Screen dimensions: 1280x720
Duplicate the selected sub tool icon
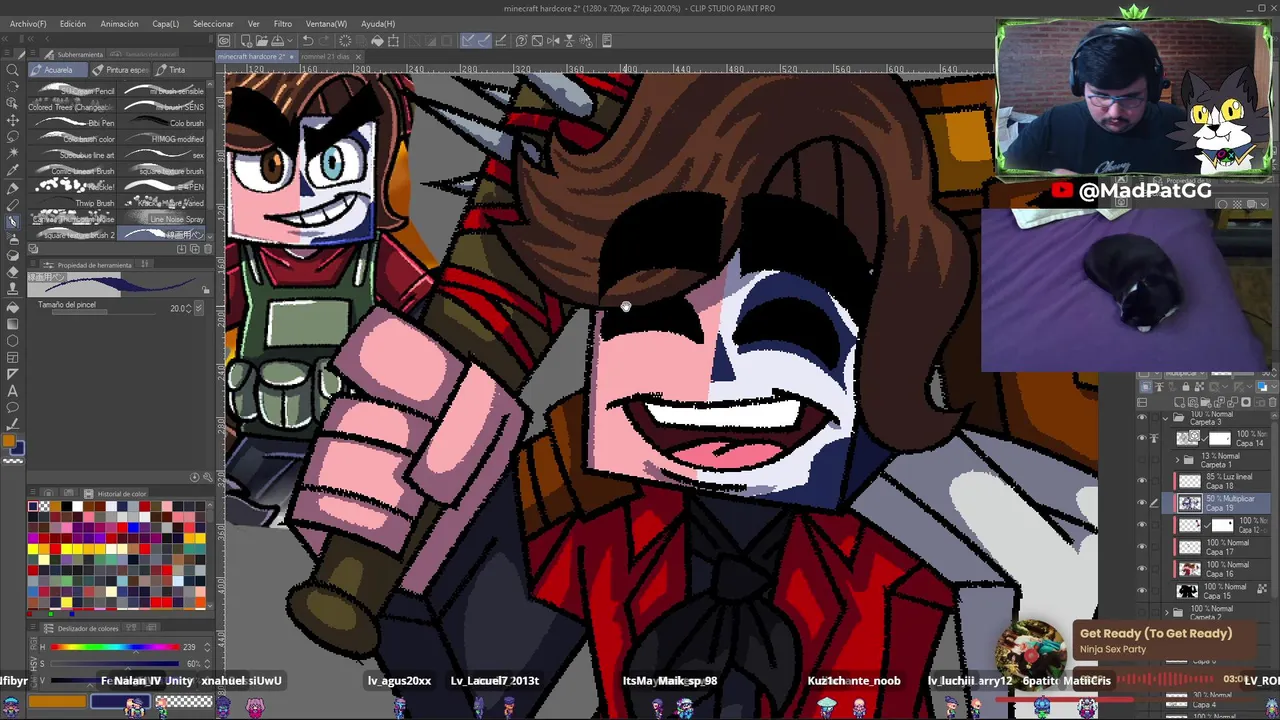pos(195,249)
